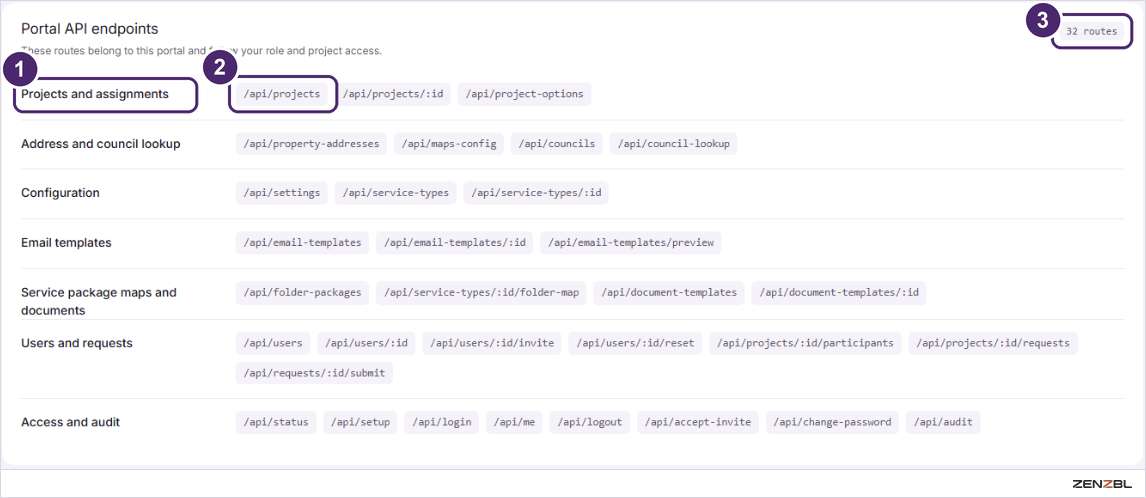
Task: Click the /api/projects/:id/requests chip
Action: click(993, 343)
